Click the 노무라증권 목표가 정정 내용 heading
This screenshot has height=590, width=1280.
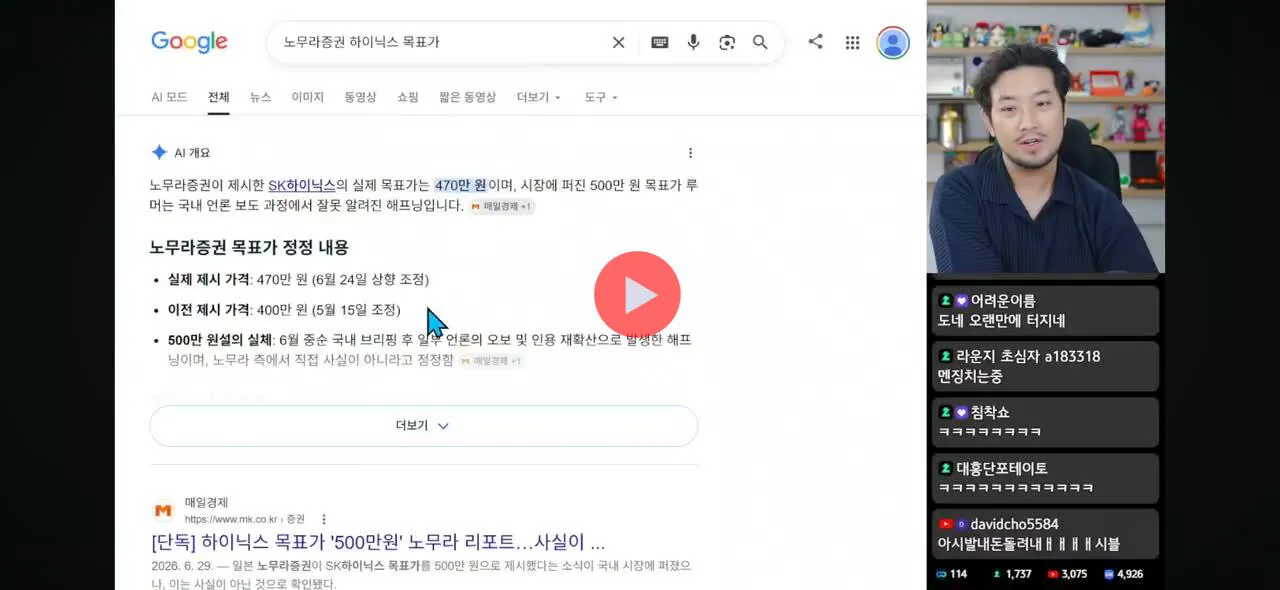(x=249, y=247)
